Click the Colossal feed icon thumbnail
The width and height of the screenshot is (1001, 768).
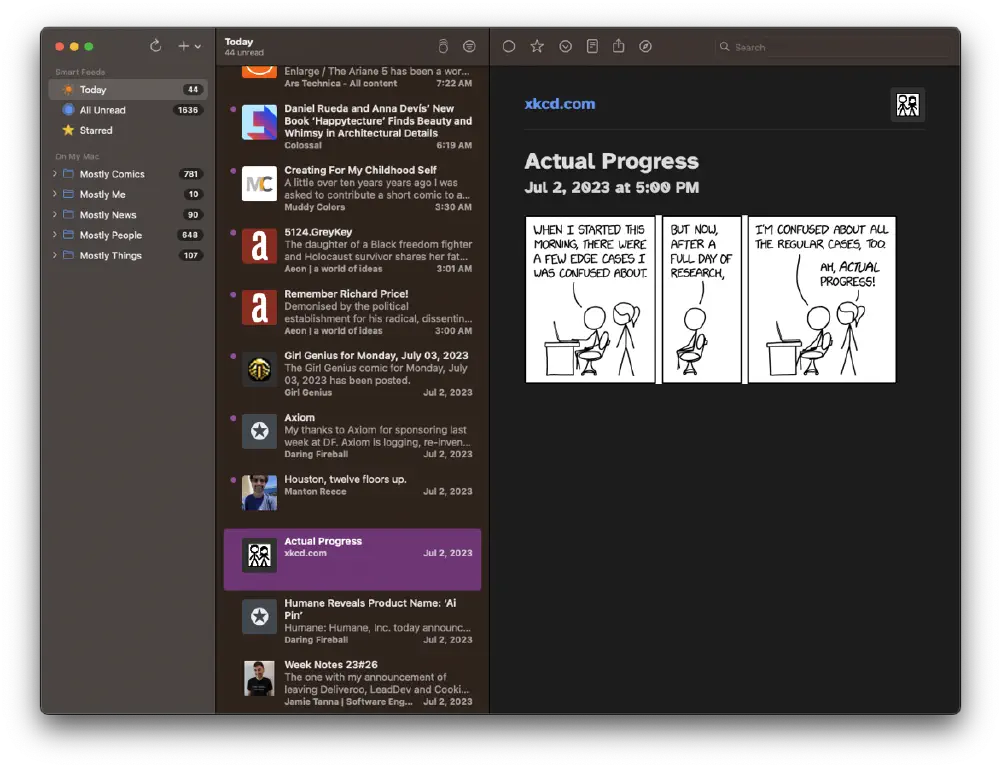coord(259,122)
